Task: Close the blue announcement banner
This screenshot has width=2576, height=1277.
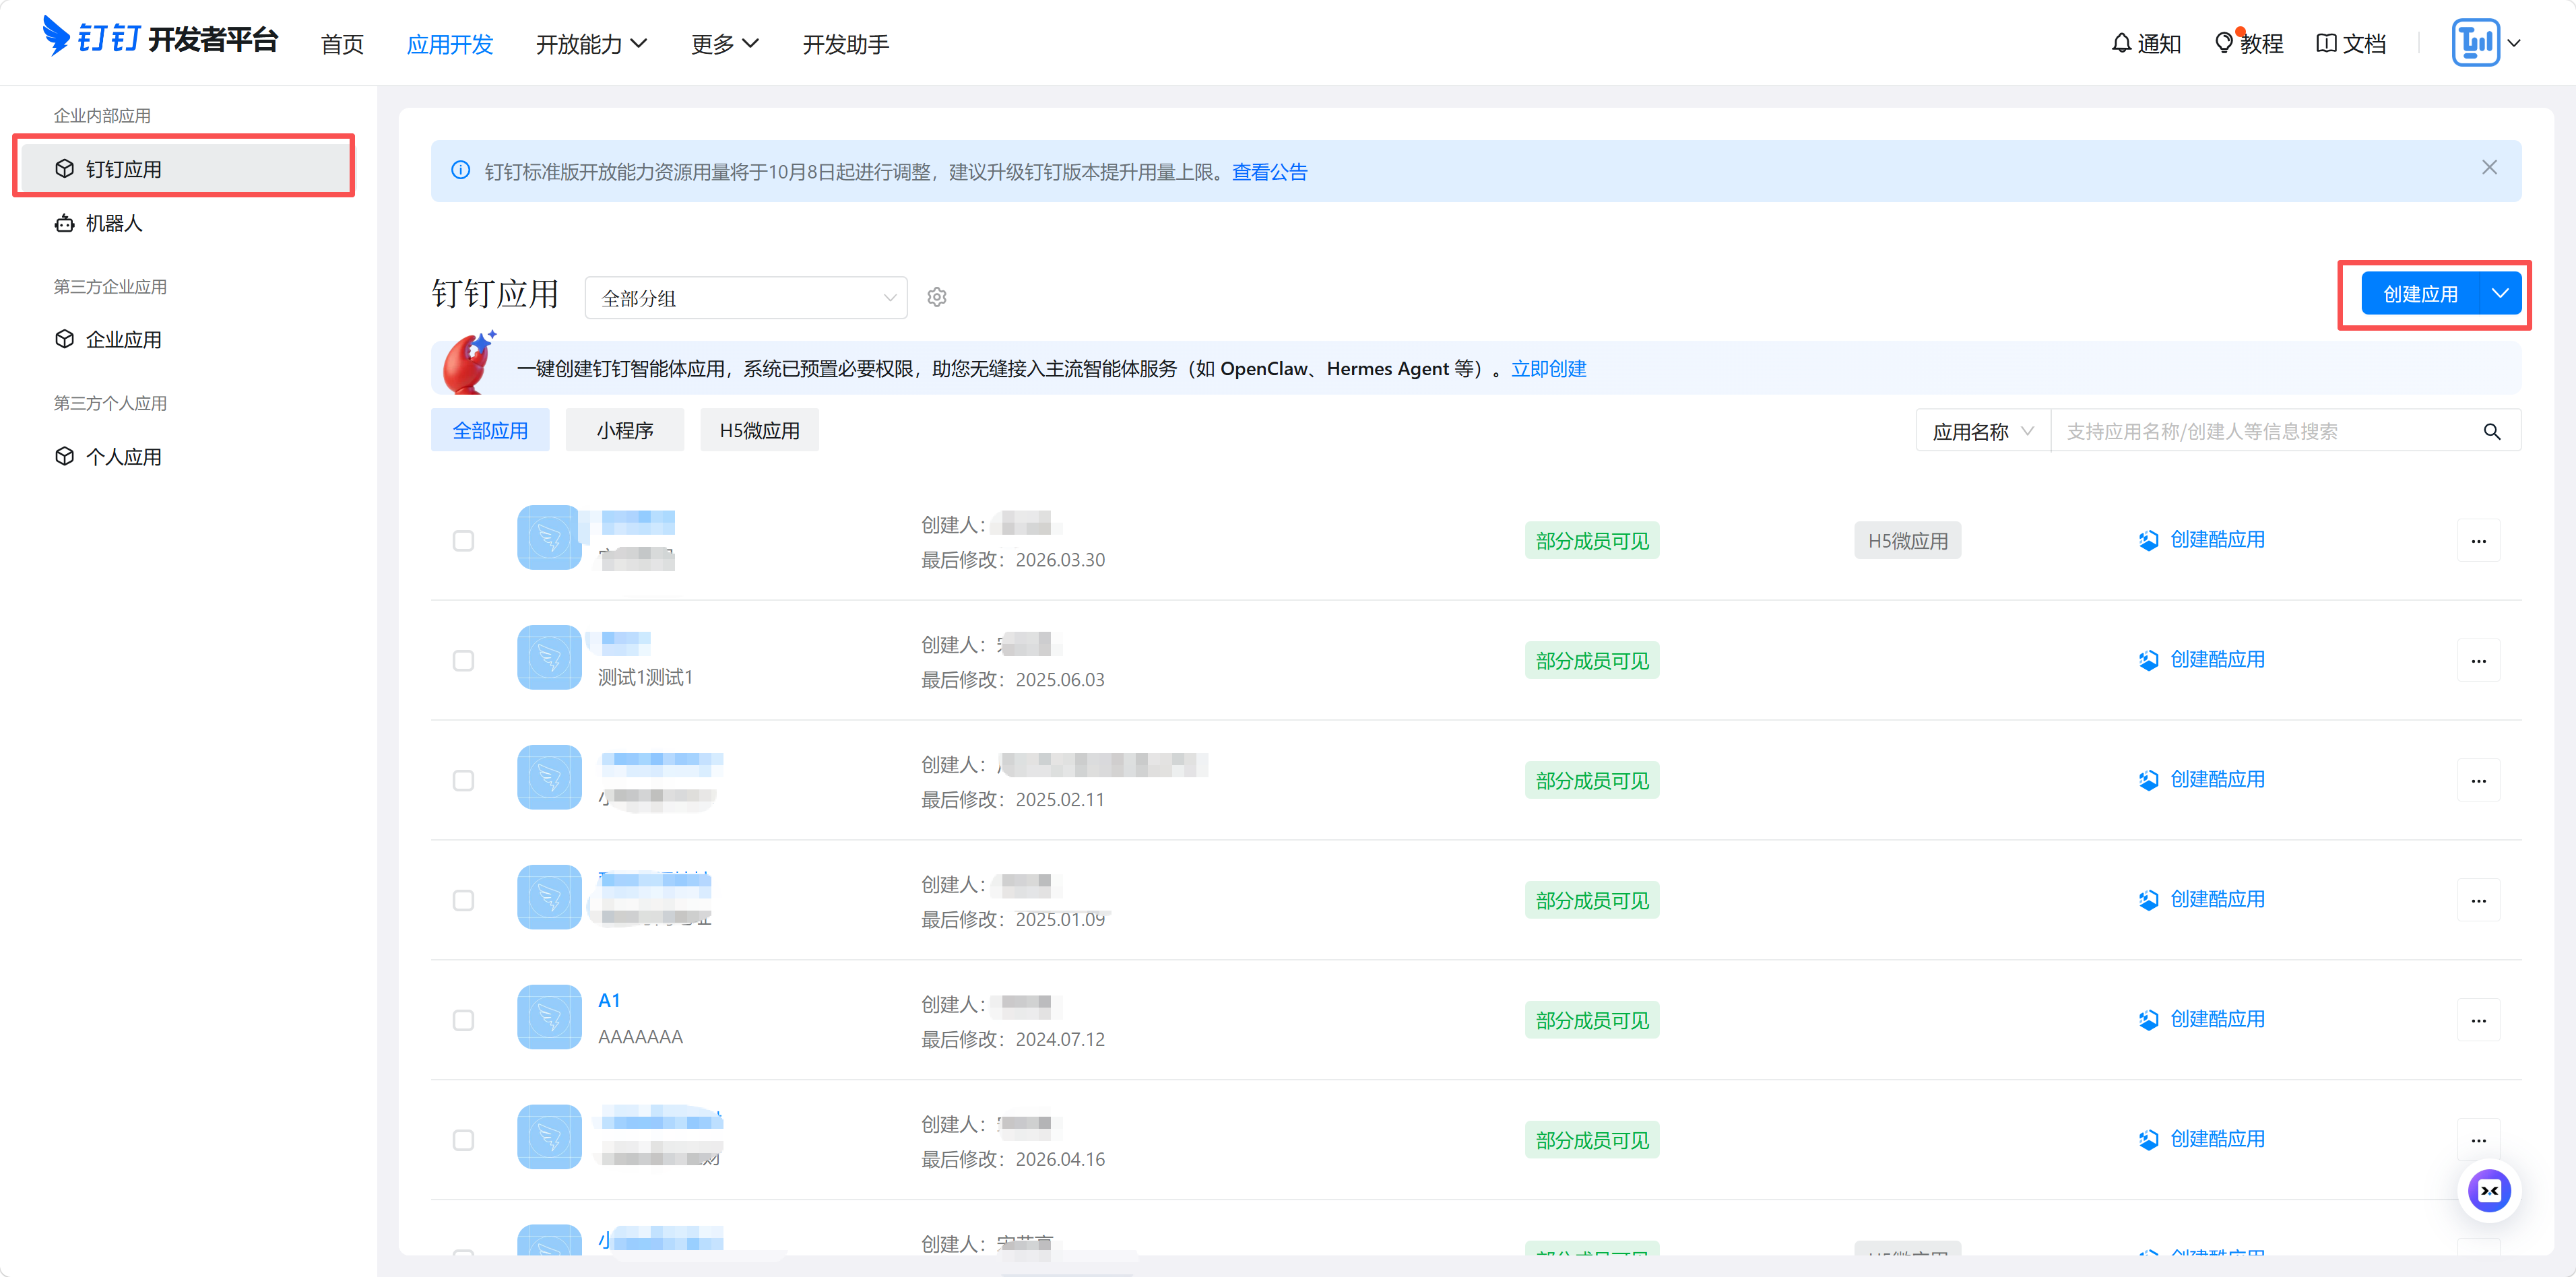Action: [2489, 168]
